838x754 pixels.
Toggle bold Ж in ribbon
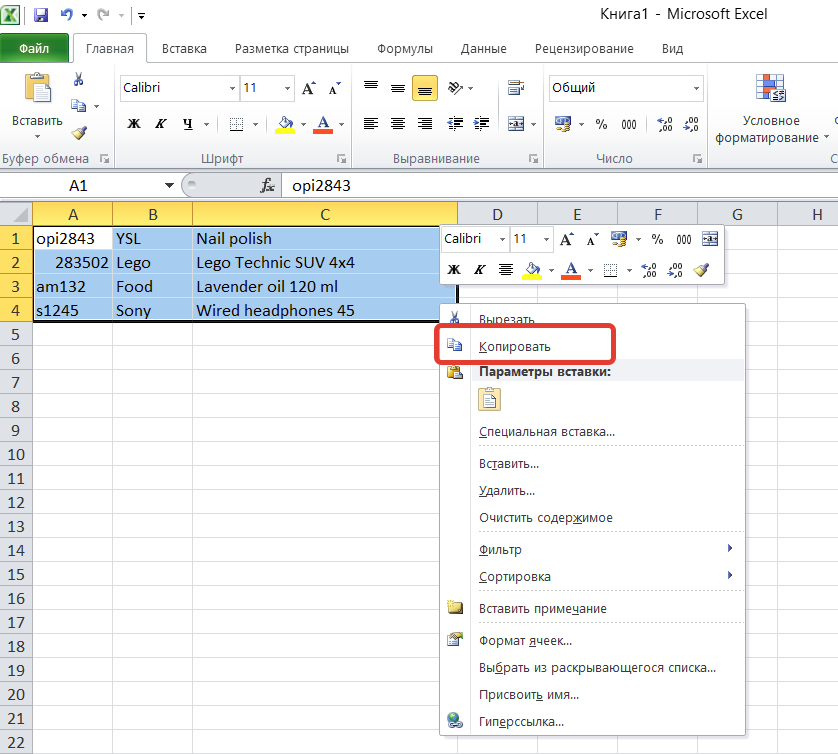(134, 125)
